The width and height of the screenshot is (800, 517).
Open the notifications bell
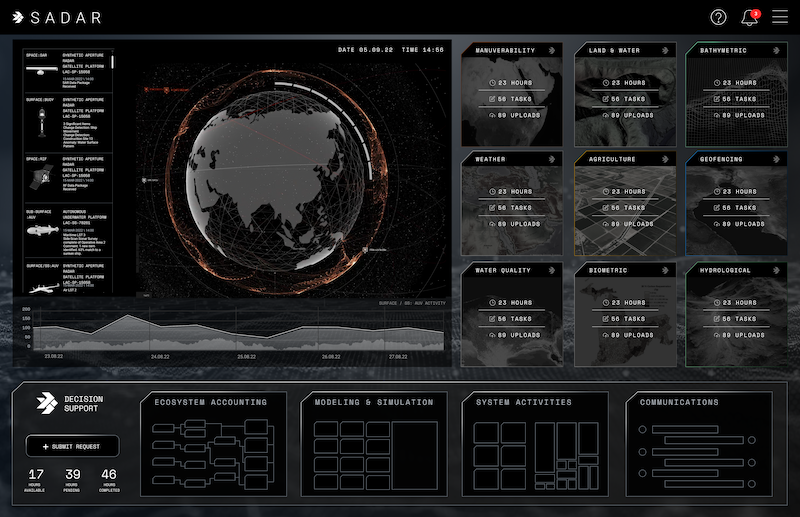[x=749, y=17]
